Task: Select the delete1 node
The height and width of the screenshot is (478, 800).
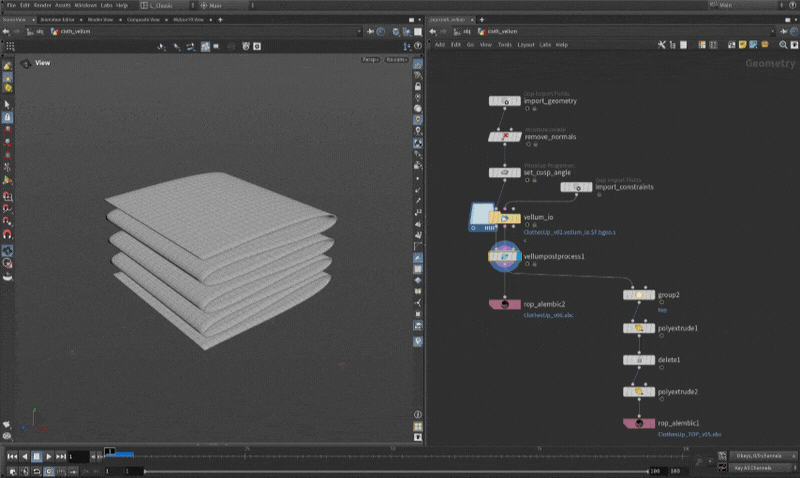Action: tap(639, 359)
